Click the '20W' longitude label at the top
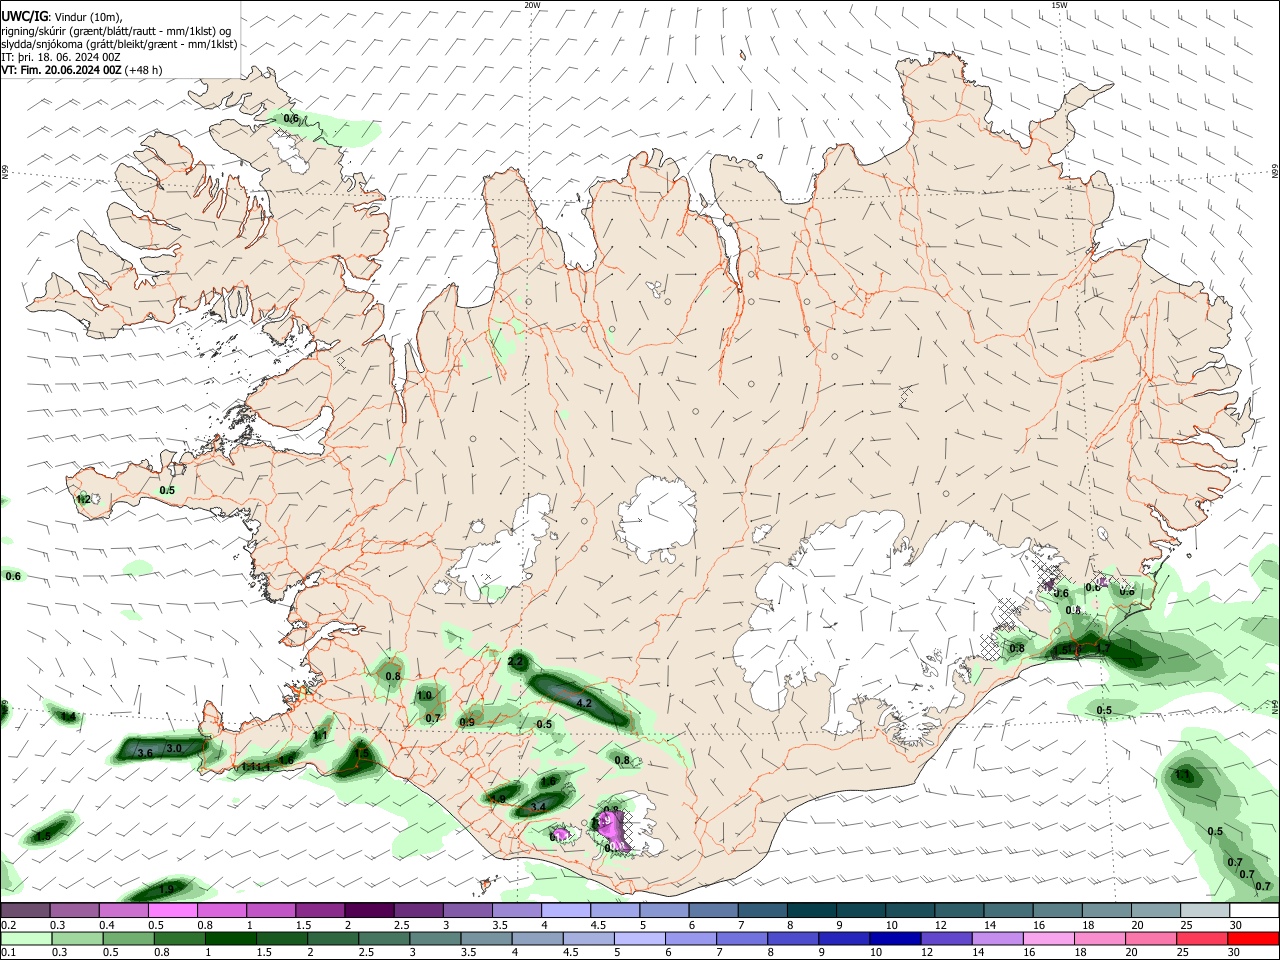Viewport: 1280px width, 960px height. pos(532,5)
